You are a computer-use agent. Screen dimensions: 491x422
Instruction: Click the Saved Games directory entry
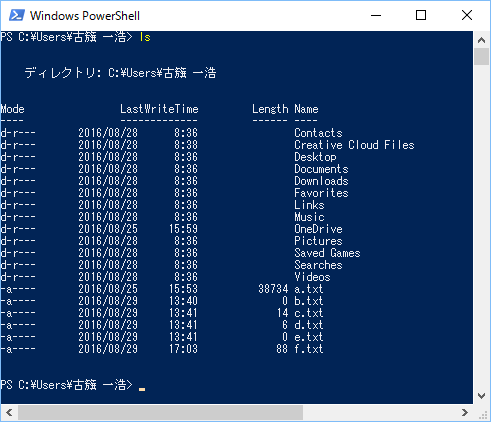click(x=327, y=253)
